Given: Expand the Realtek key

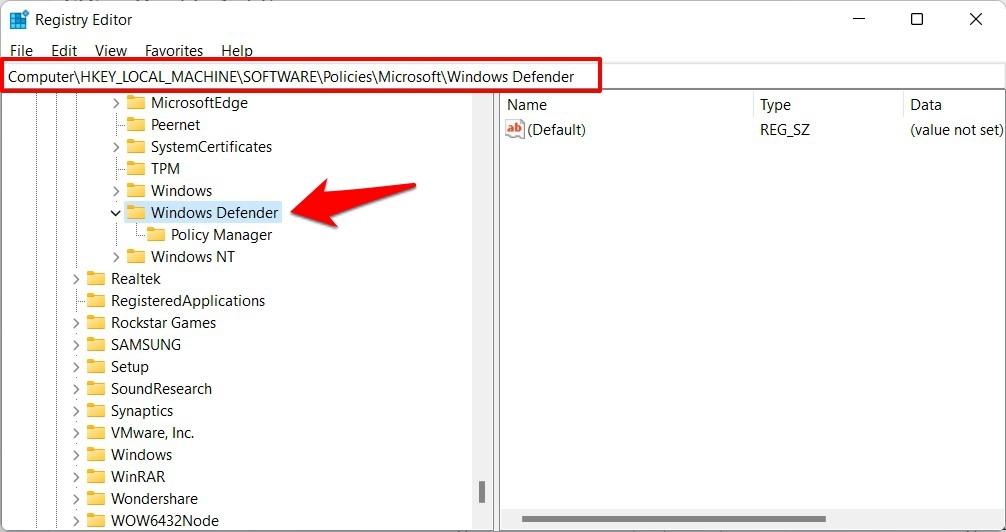Looking at the screenshot, I should 76,279.
